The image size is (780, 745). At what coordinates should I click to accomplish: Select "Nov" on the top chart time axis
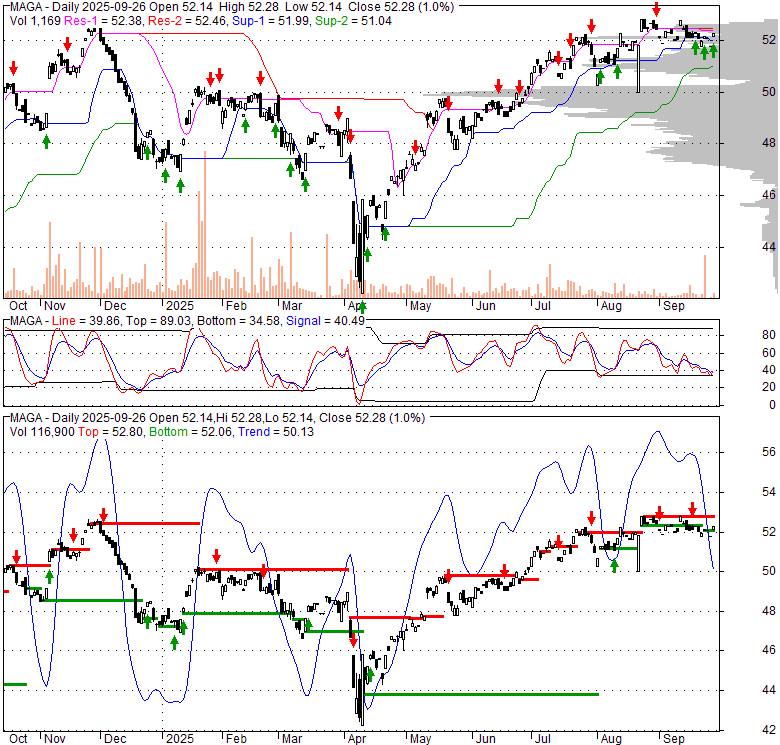point(55,306)
